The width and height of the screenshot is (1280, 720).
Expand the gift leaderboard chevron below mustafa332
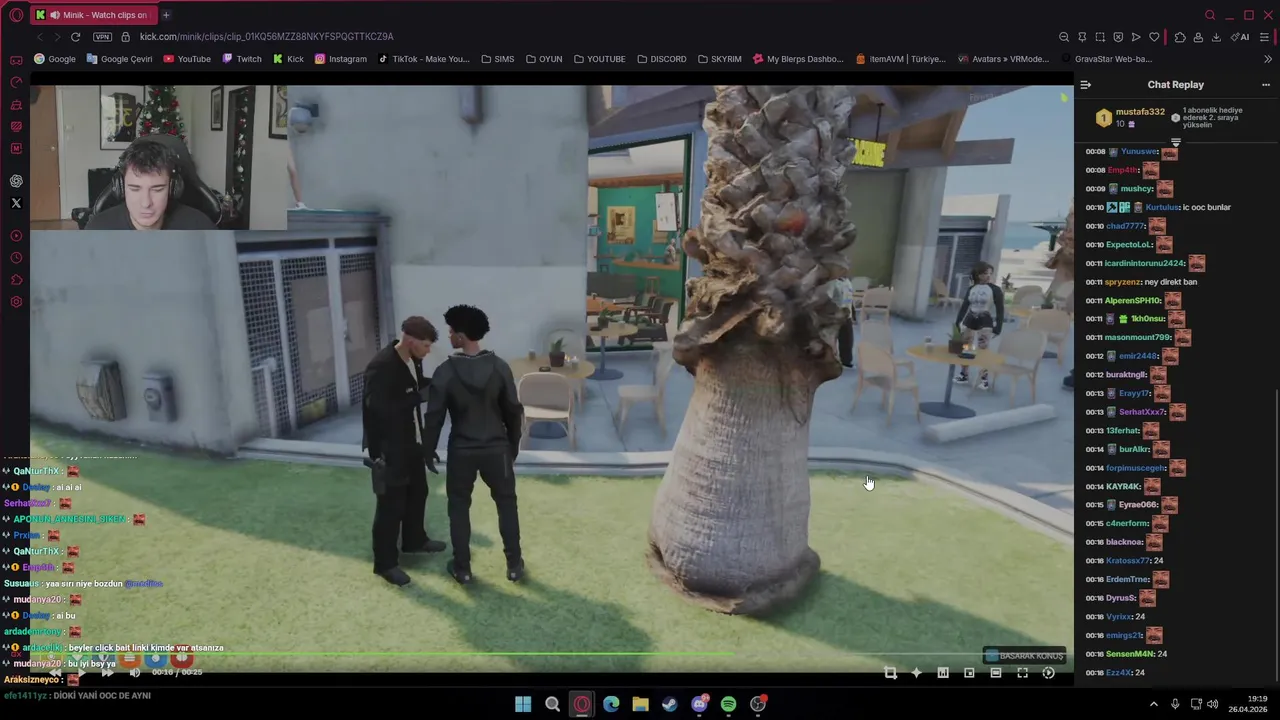pyautogui.click(x=1176, y=143)
